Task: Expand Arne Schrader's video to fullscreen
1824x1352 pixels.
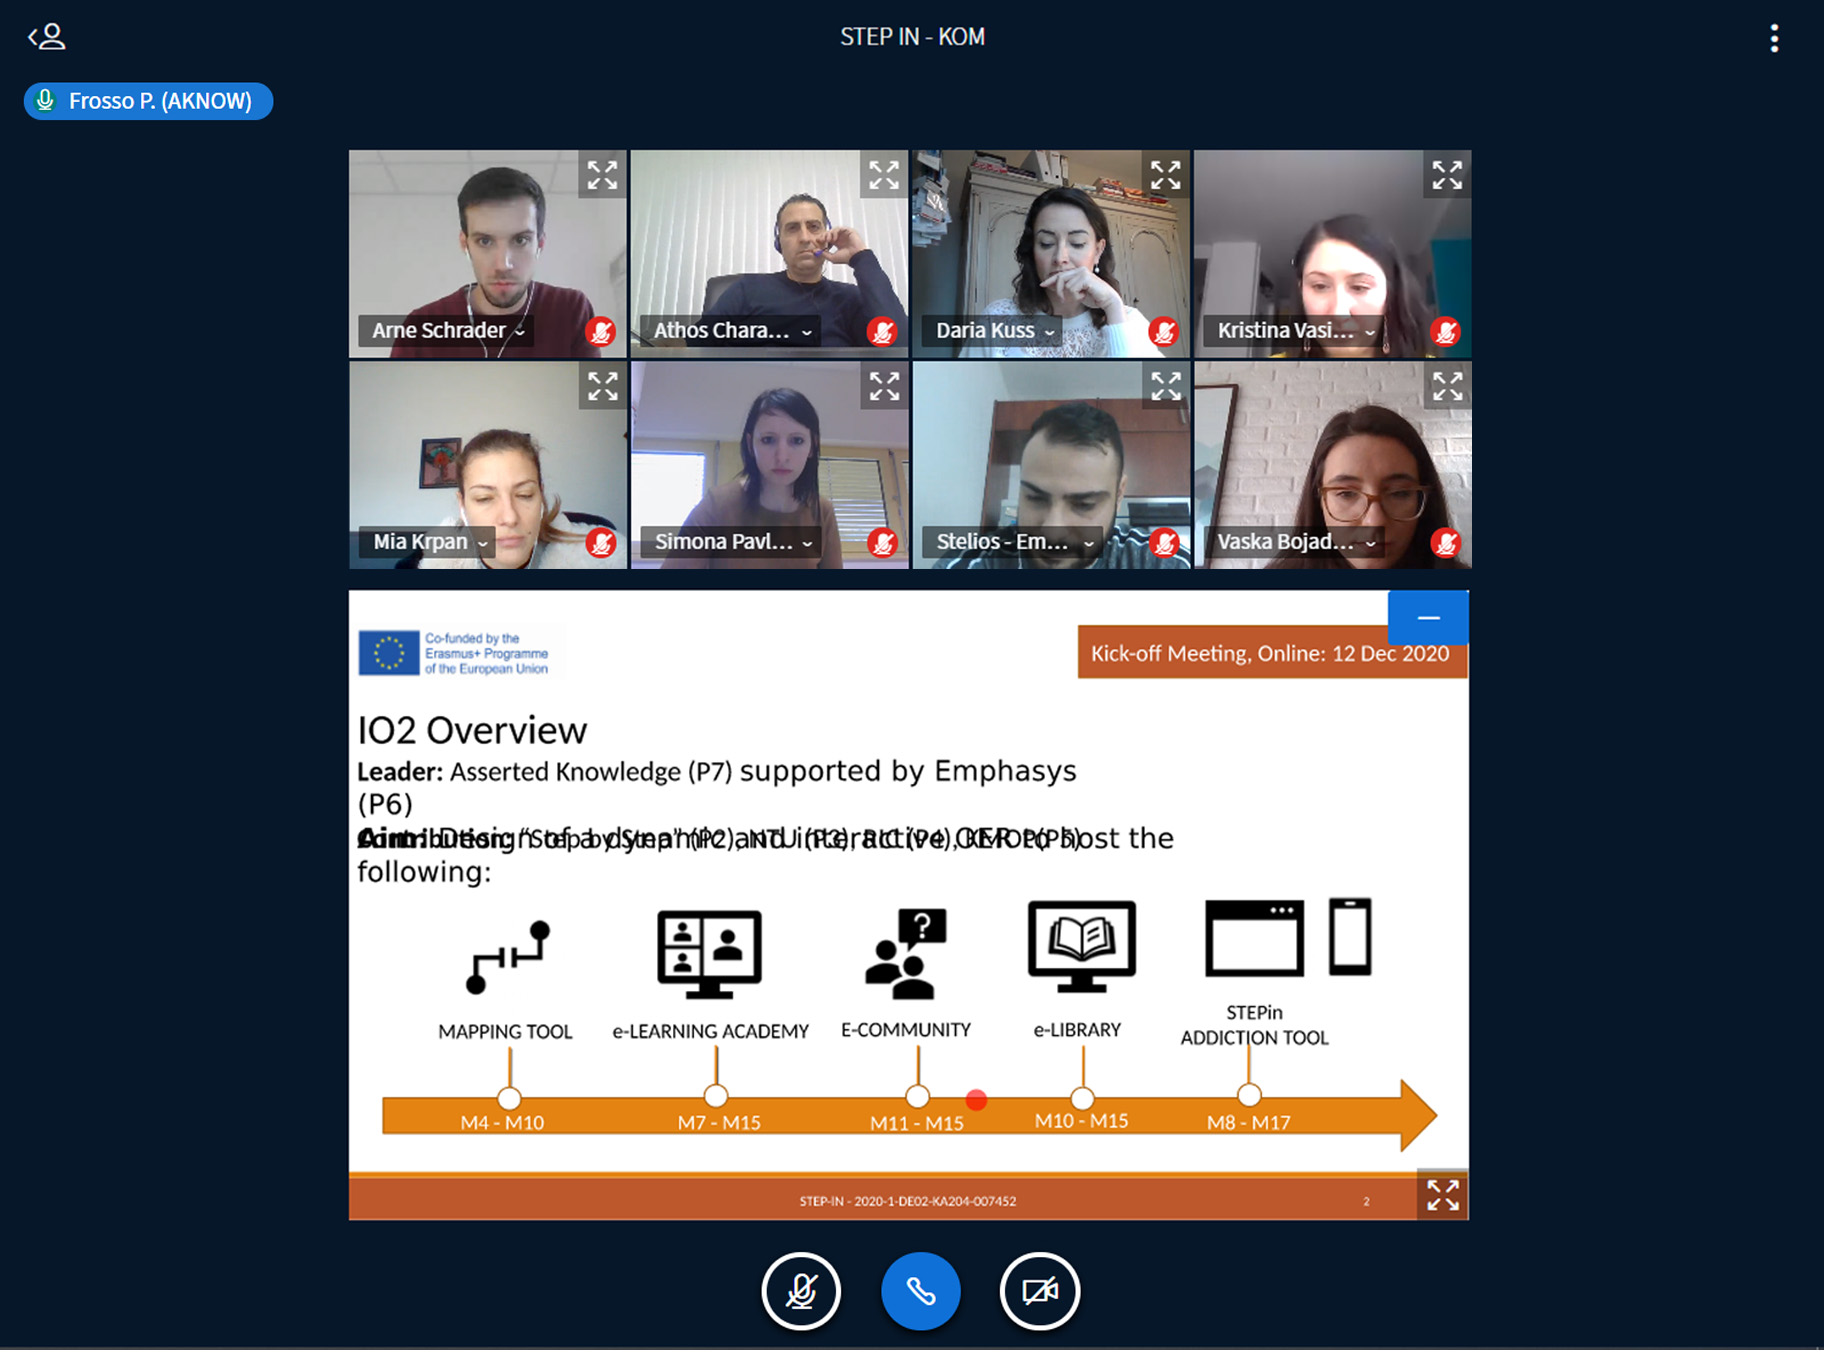Action: (x=602, y=175)
